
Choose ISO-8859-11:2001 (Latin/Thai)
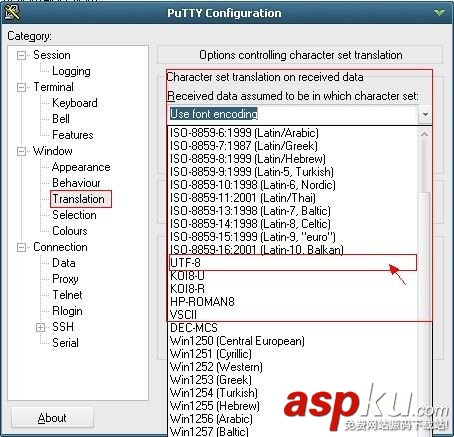point(293,198)
